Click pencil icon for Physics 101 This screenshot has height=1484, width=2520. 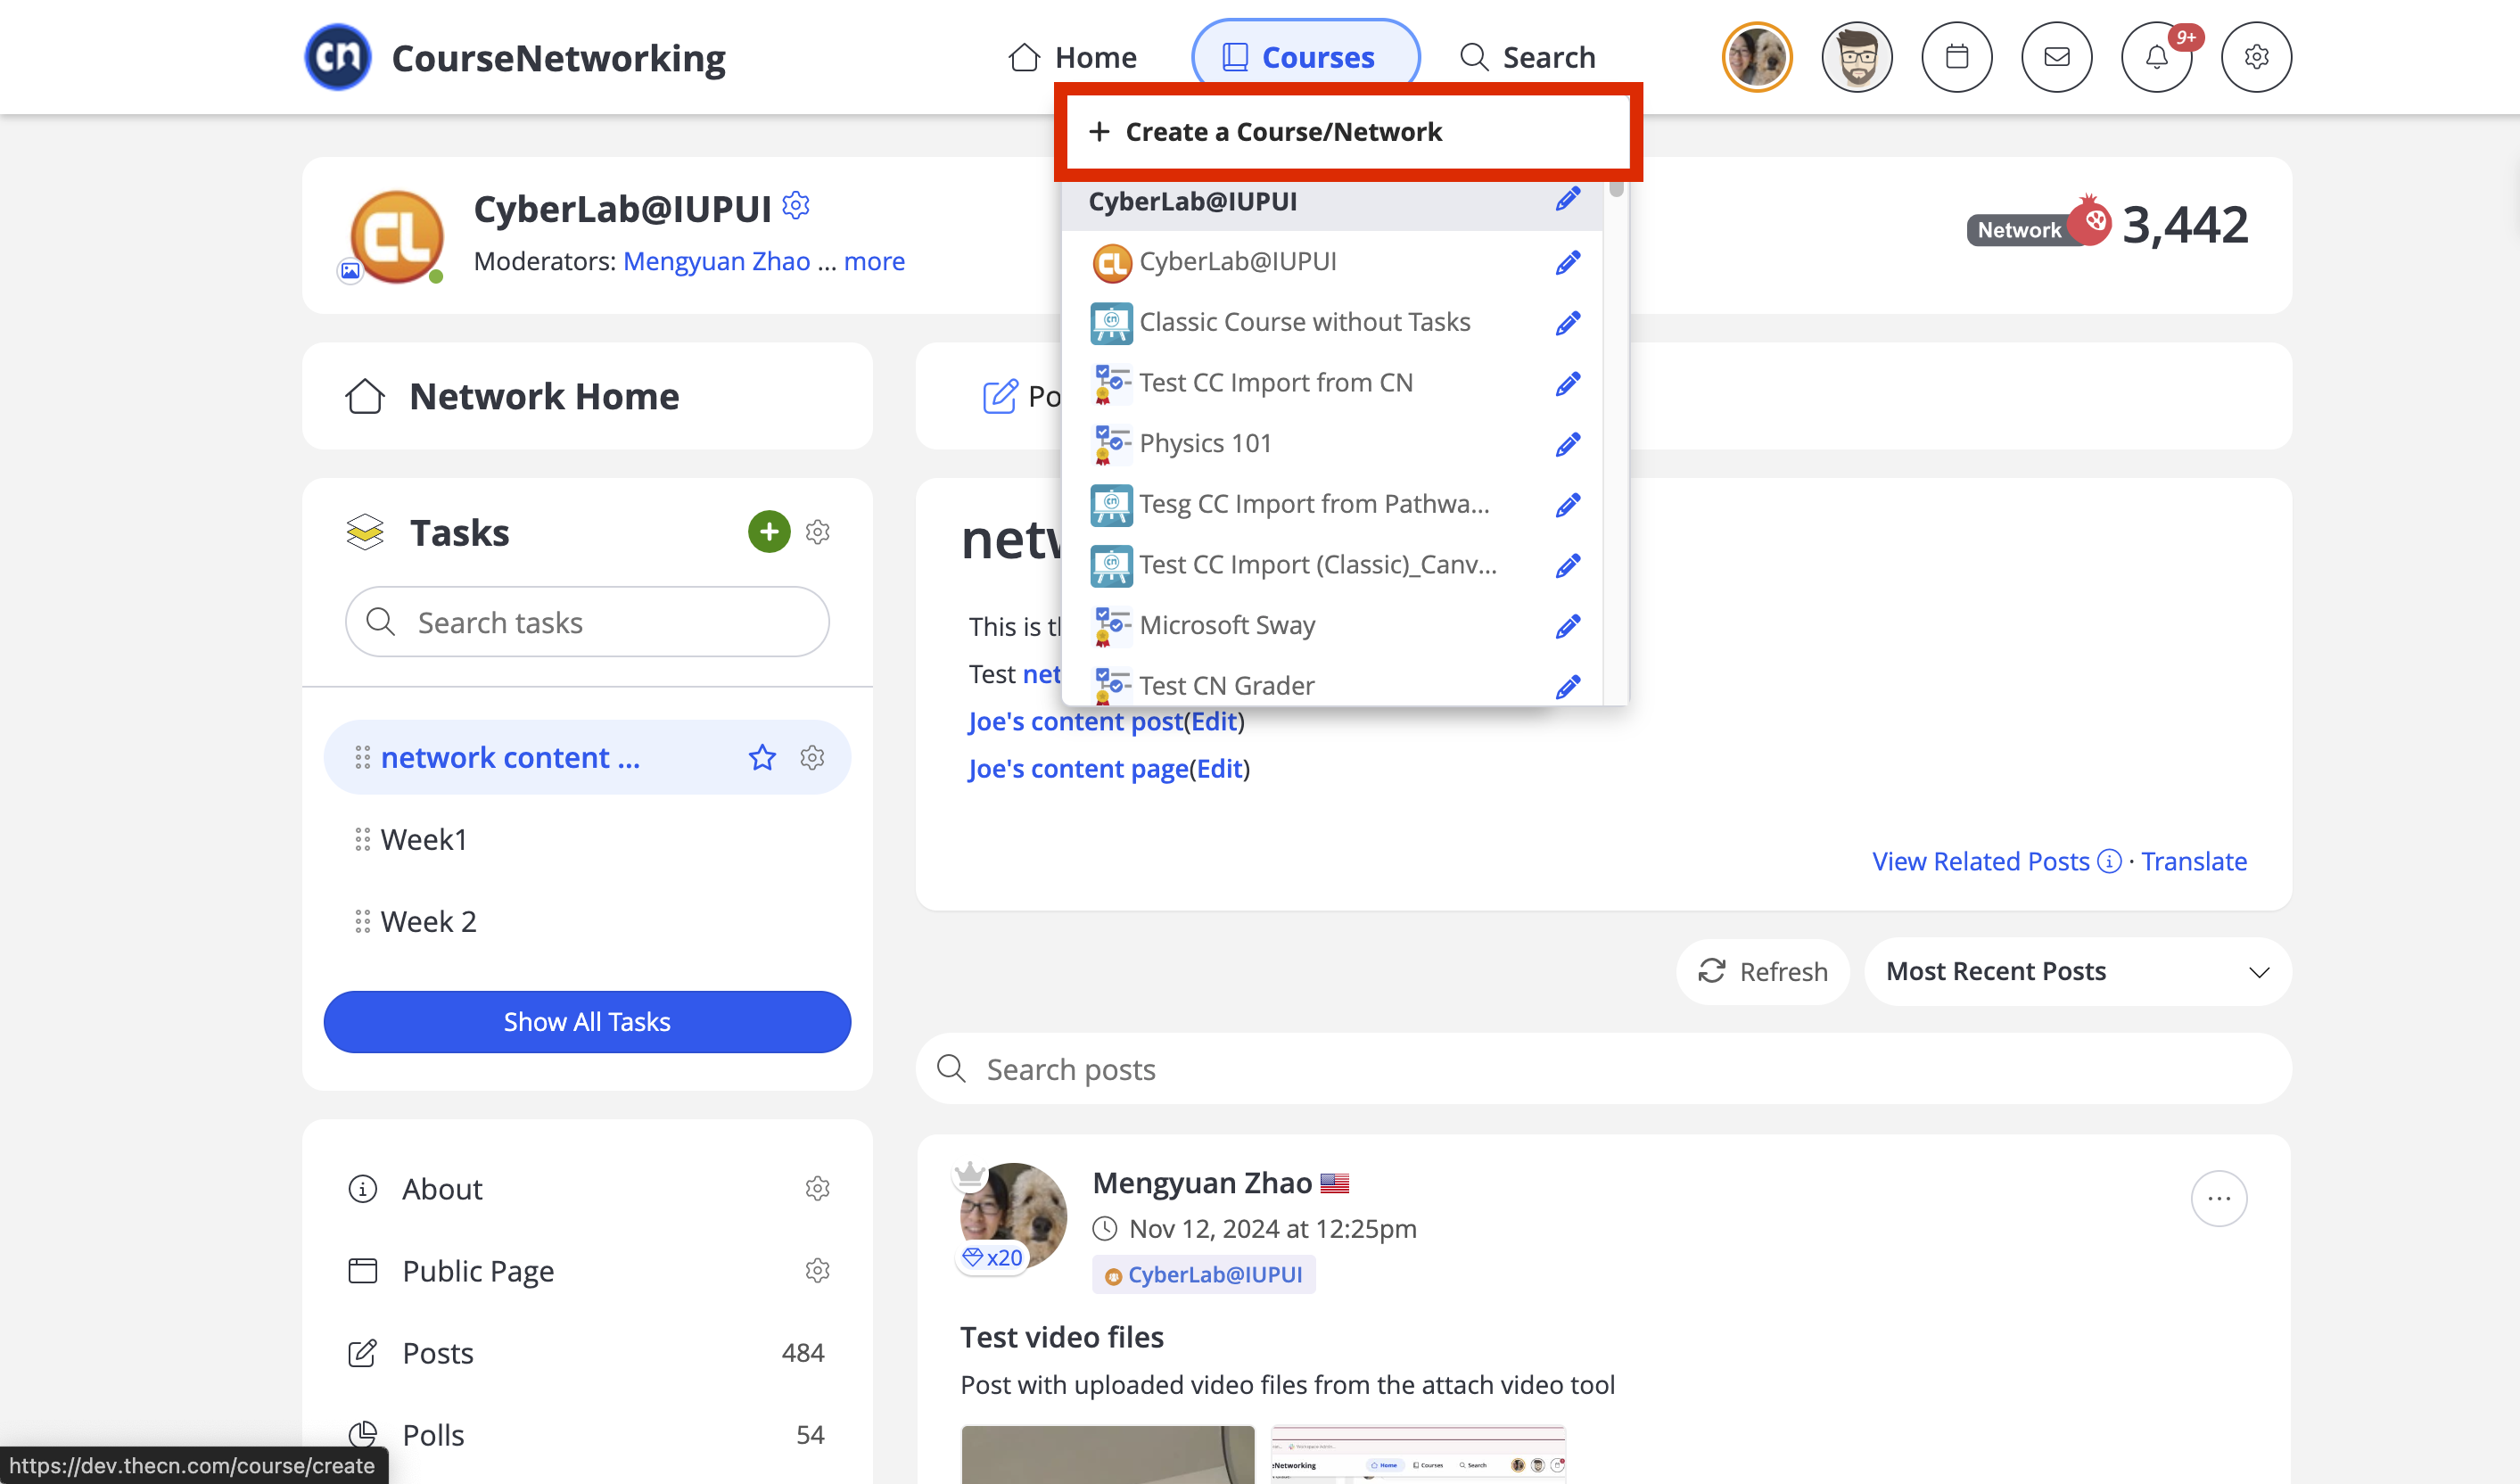coord(1567,443)
